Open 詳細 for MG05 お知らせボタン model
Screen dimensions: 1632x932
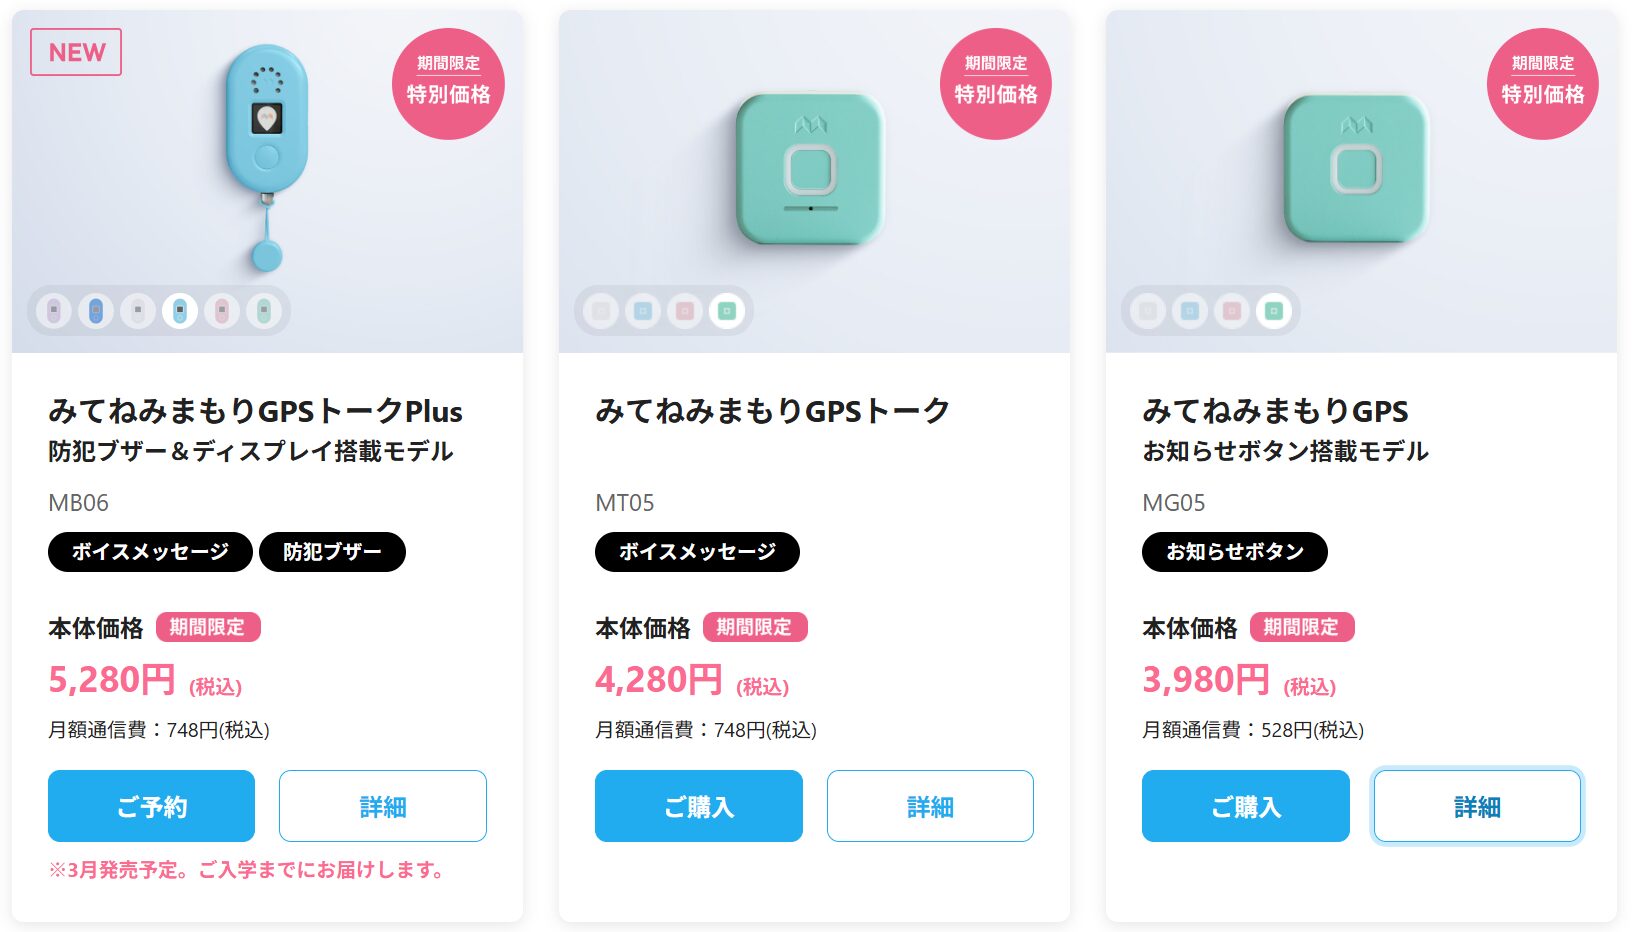click(x=1477, y=806)
